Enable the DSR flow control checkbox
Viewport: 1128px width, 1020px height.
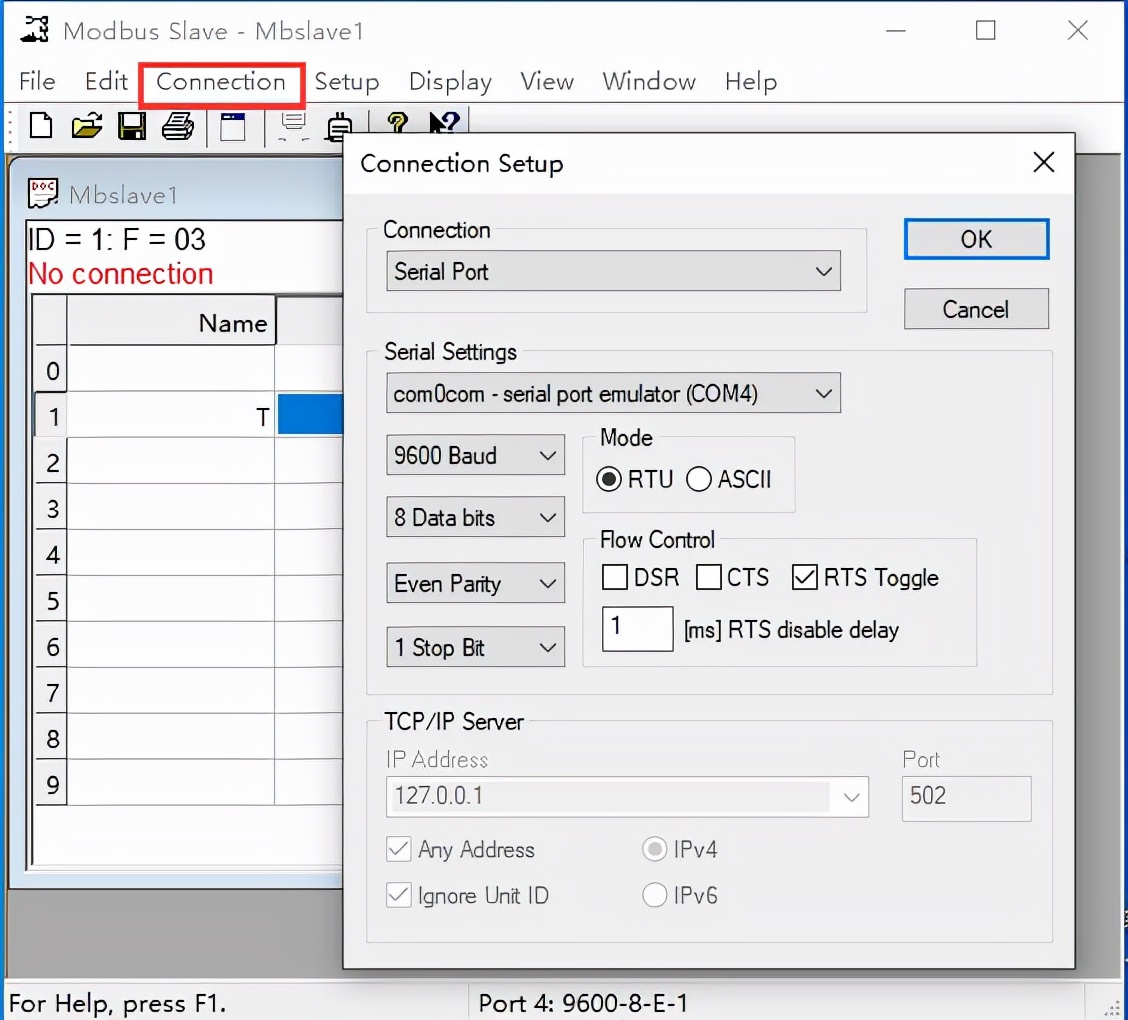click(615, 578)
